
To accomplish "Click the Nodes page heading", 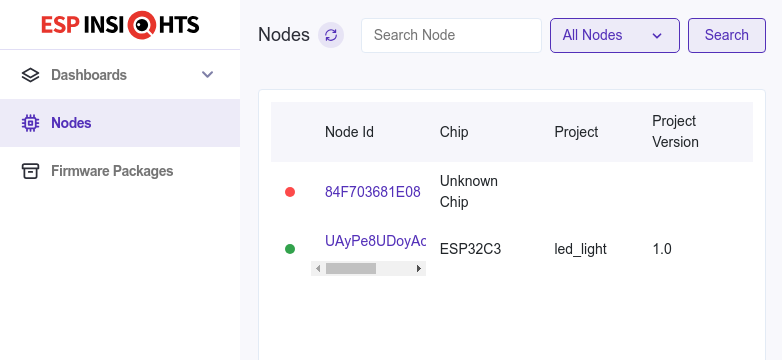I will point(284,35).
